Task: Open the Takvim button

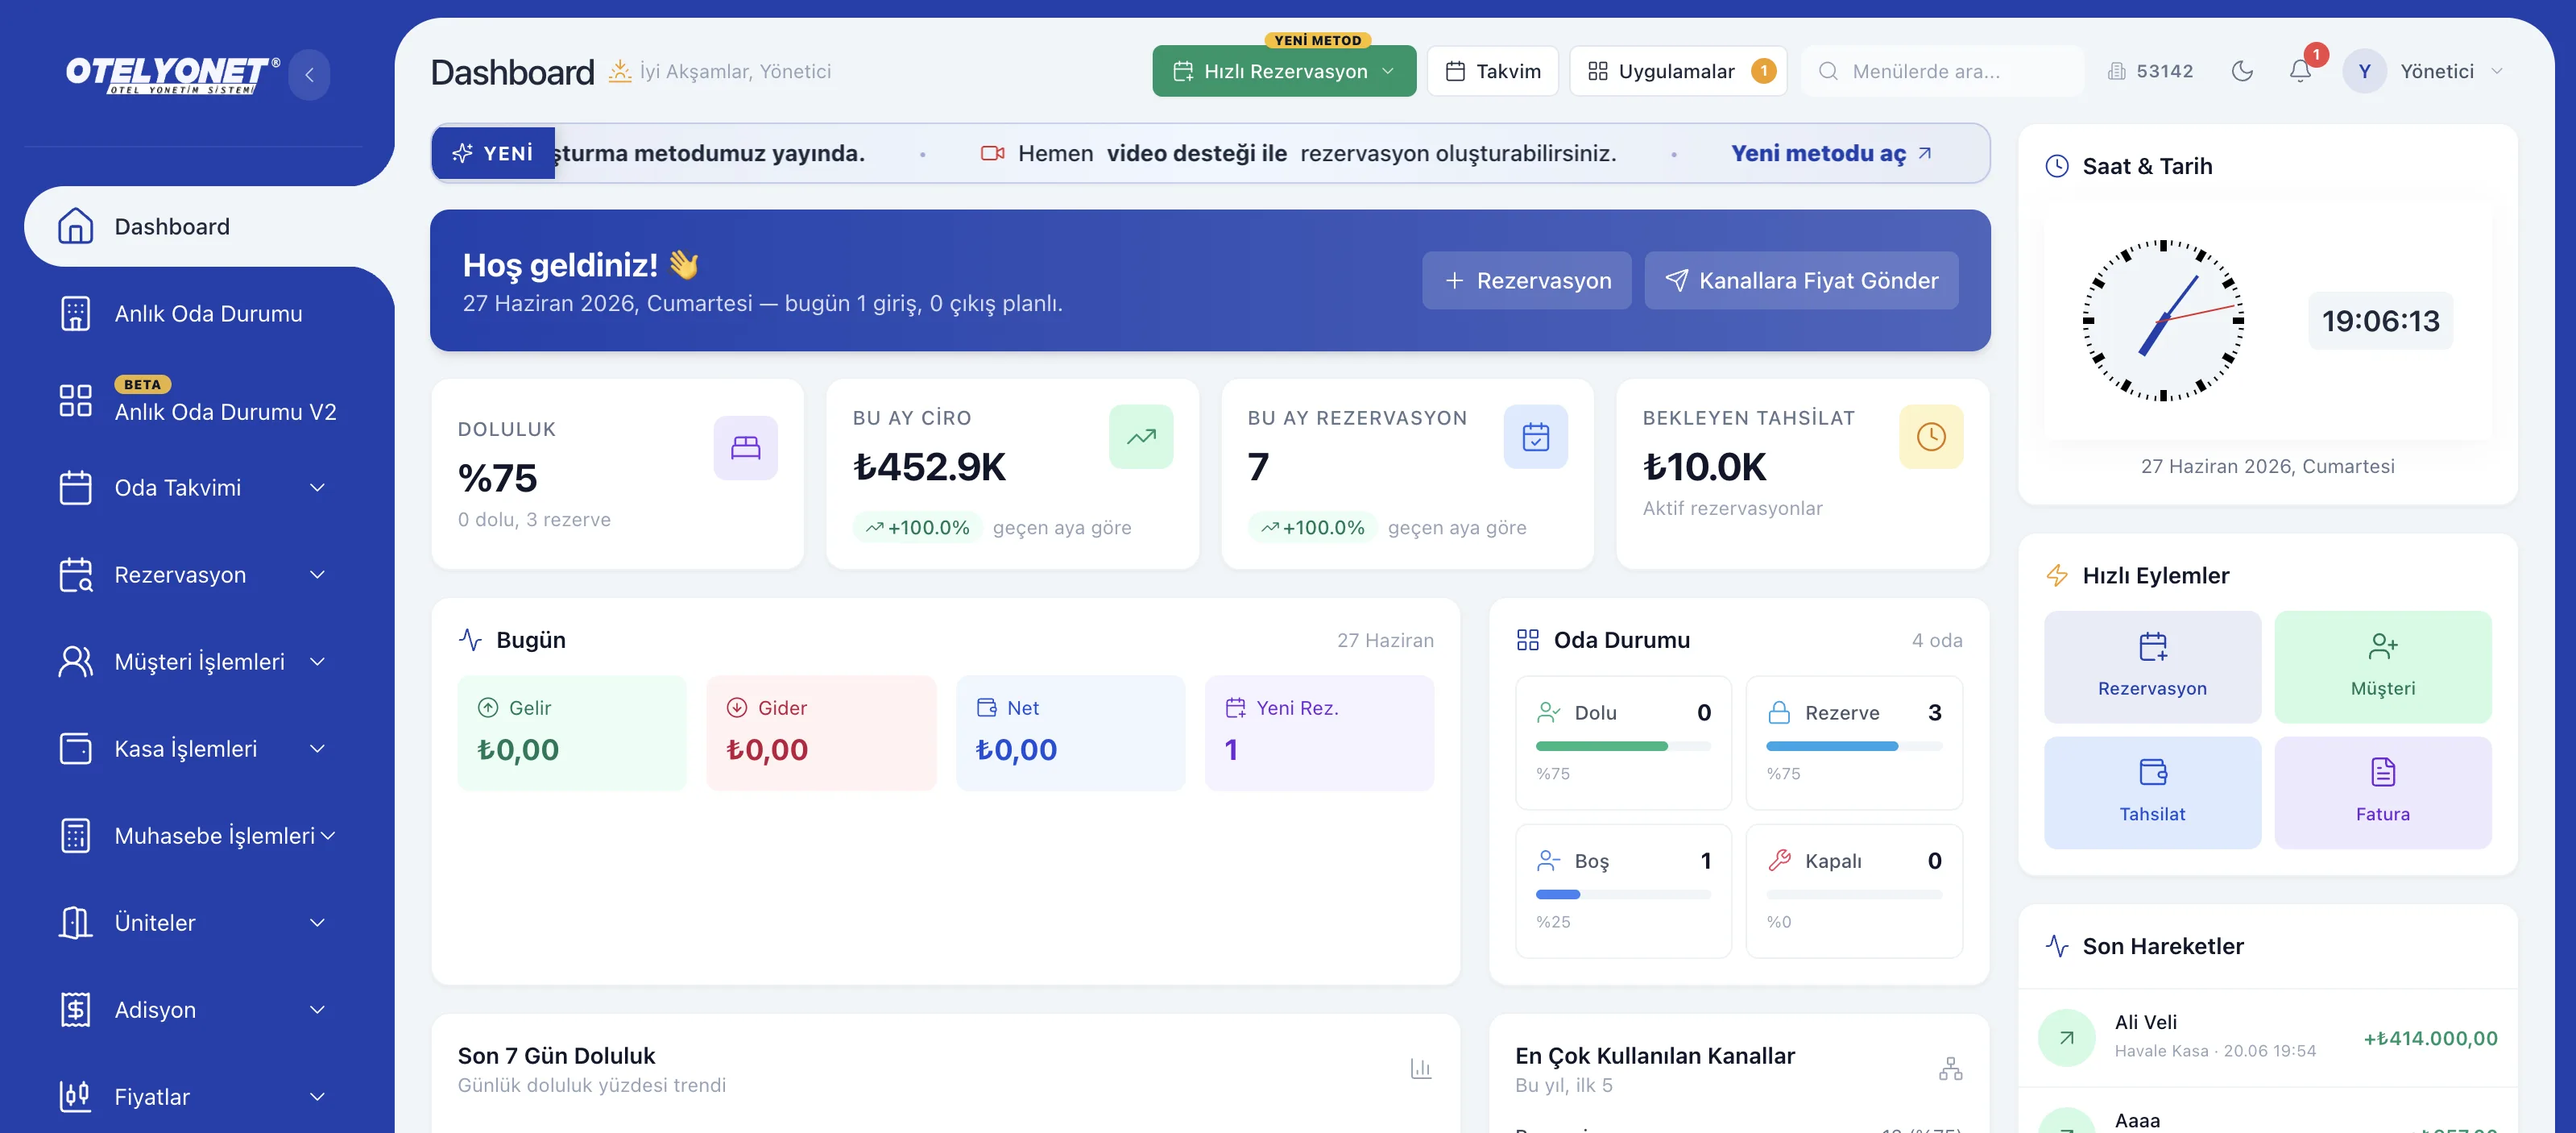Action: click(x=1492, y=71)
